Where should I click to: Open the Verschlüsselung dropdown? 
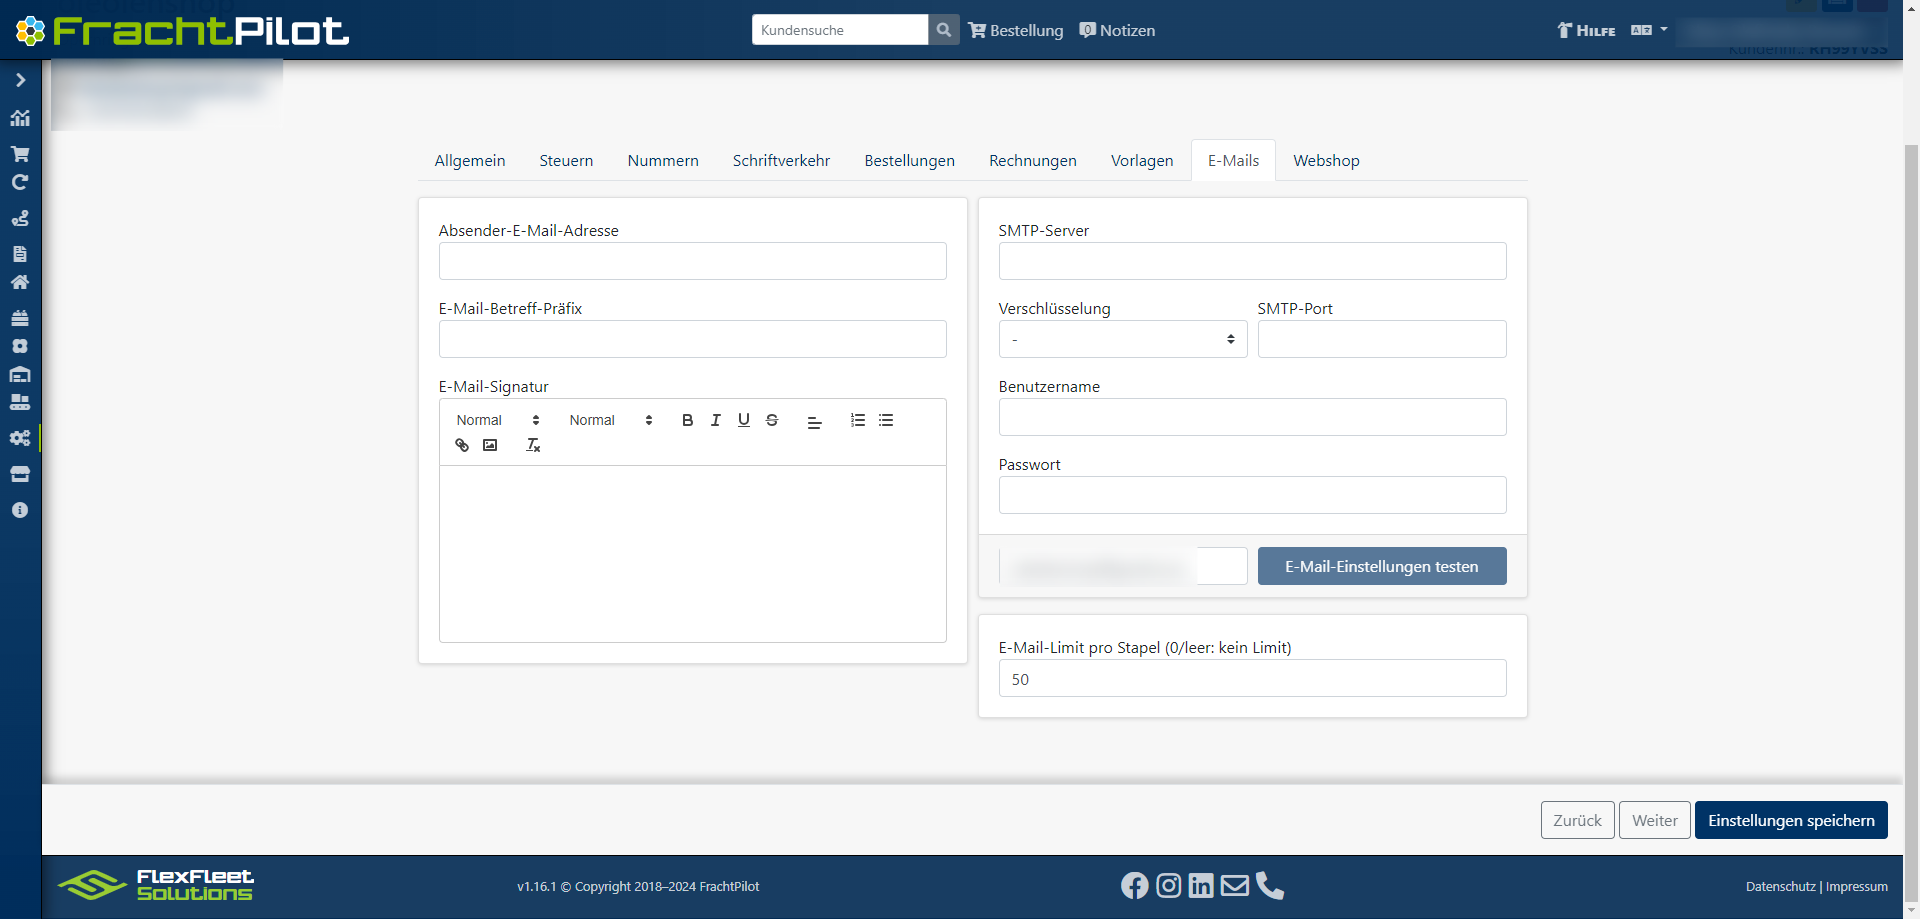pos(1123,339)
